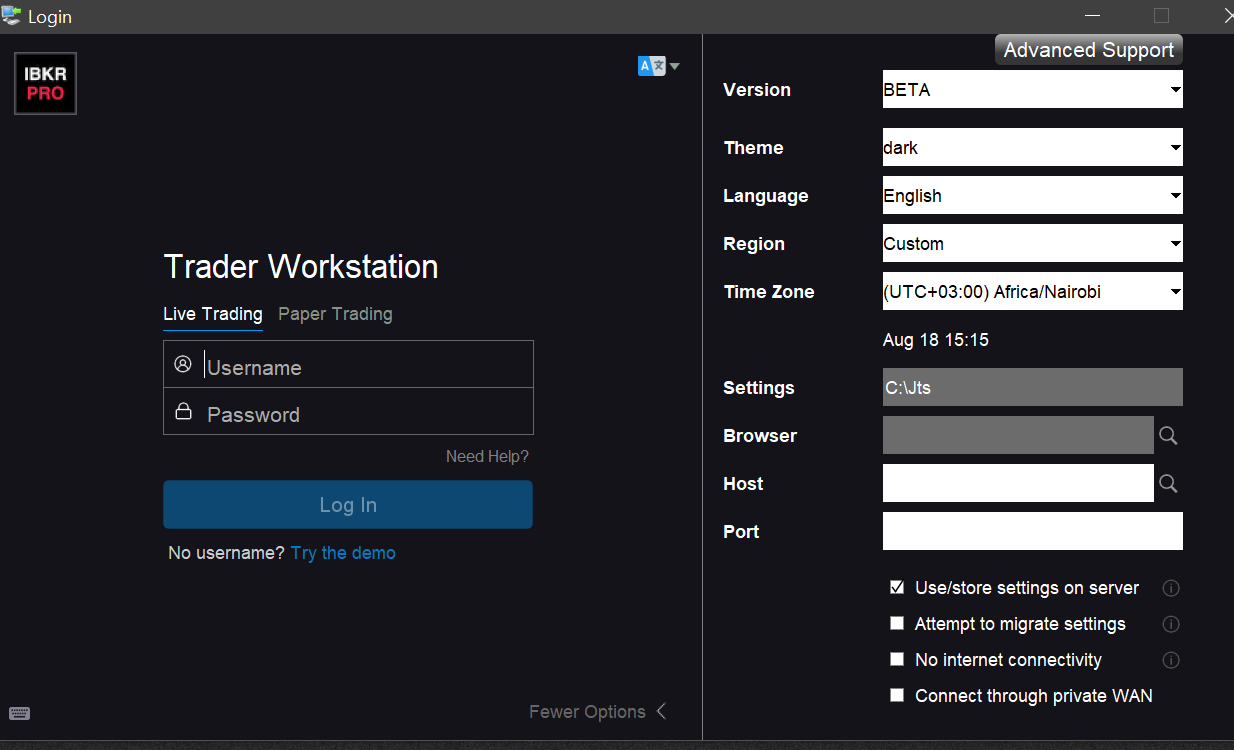Click the IBKR PRO logo
Screen dimensions: 1234x750
[x=45, y=84]
